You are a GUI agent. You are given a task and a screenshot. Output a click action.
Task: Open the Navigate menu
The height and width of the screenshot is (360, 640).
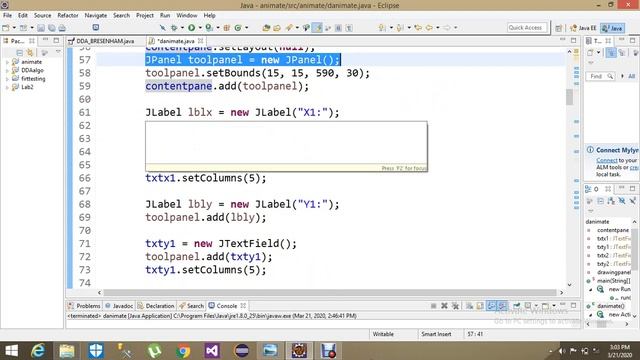point(96,16)
